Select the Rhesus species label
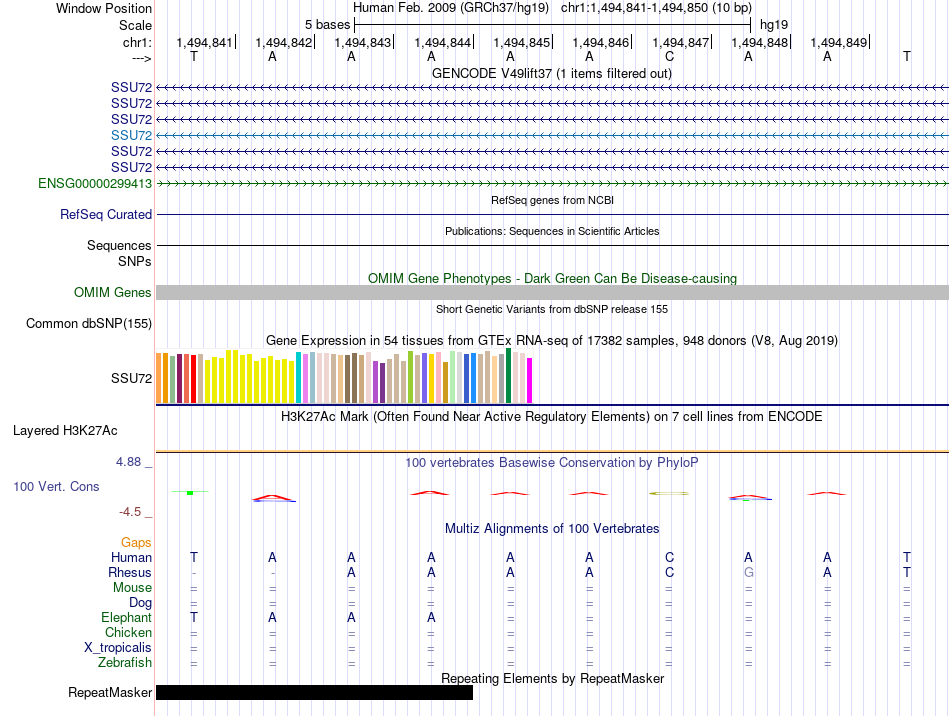Viewport: 950px width, 716px height. click(130, 573)
